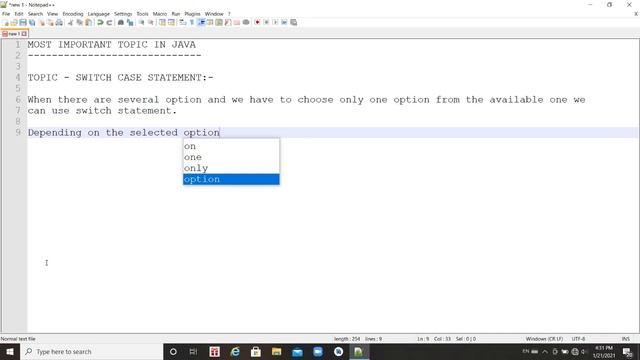Toggle the Function List panel icon
The height and width of the screenshot is (360, 640).
click(x=228, y=22)
